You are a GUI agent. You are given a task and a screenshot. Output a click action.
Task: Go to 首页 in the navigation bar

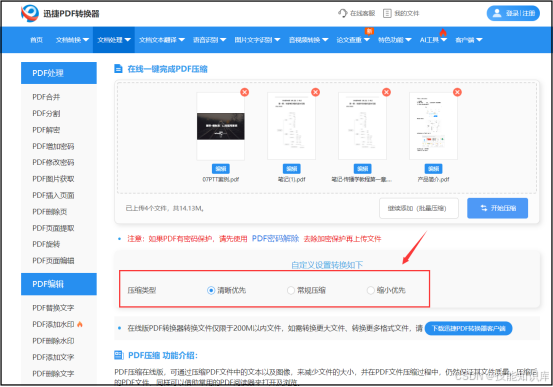coord(37,40)
